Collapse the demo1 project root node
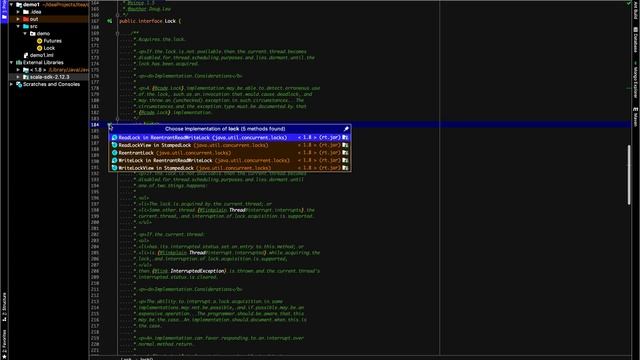 pos(11,4)
